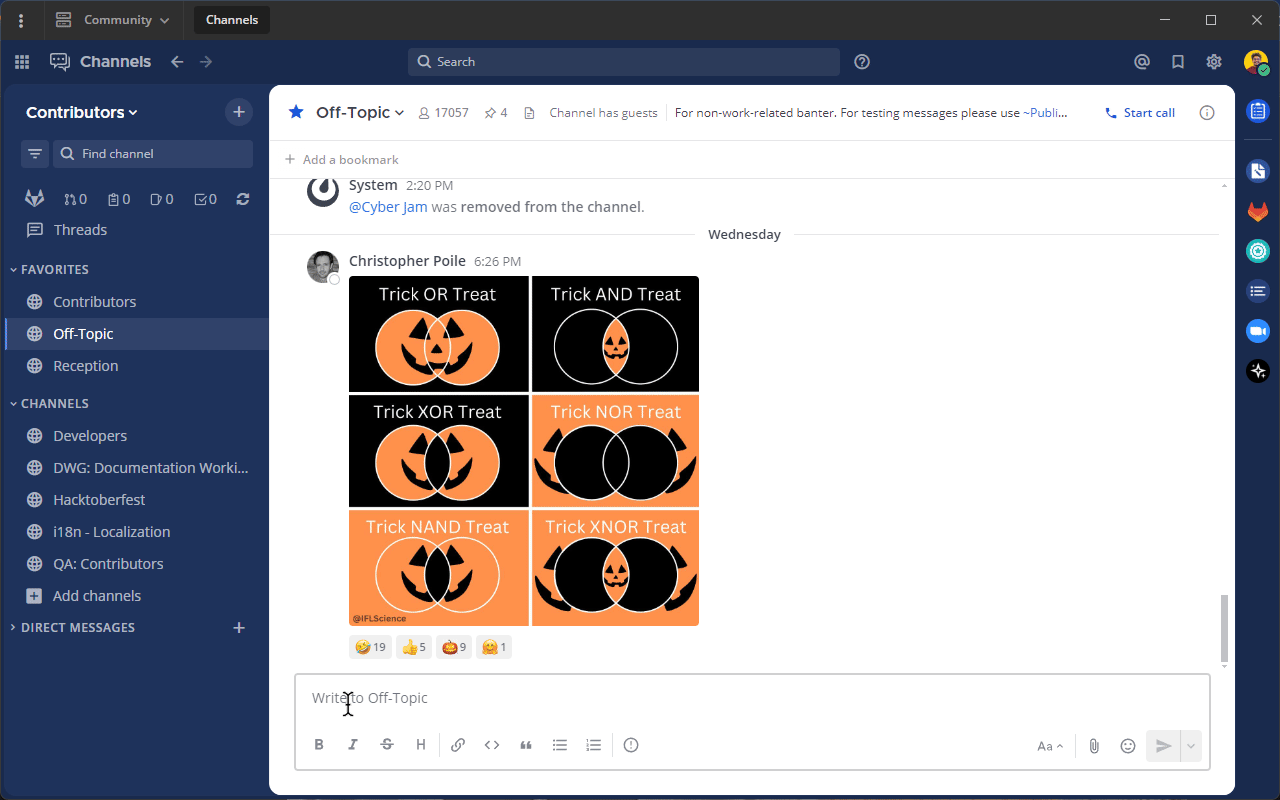Open the emoji picker beside the send button
Screen dimensions: 1280x800
click(1128, 745)
